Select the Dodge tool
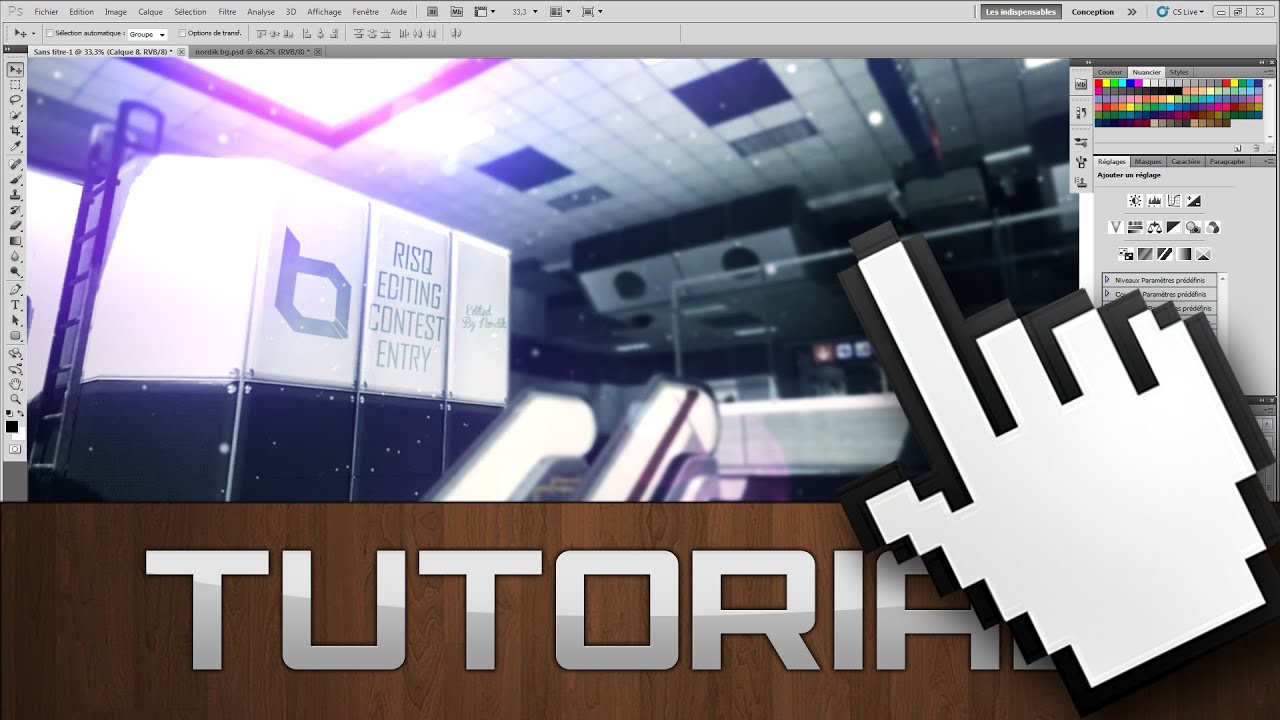The height and width of the screenshot is (720, 1280). click(x=16, y=271)
